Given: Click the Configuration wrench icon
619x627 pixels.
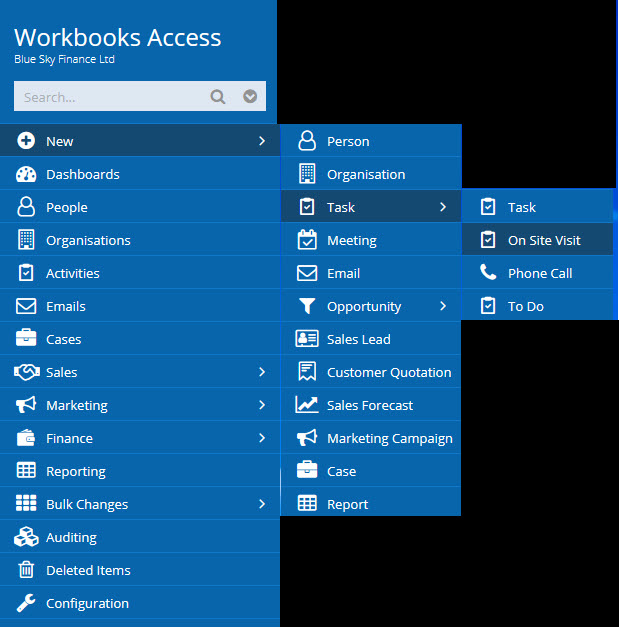Looking at the screenshot, I should pyautogui.click(x=26, y=603).
